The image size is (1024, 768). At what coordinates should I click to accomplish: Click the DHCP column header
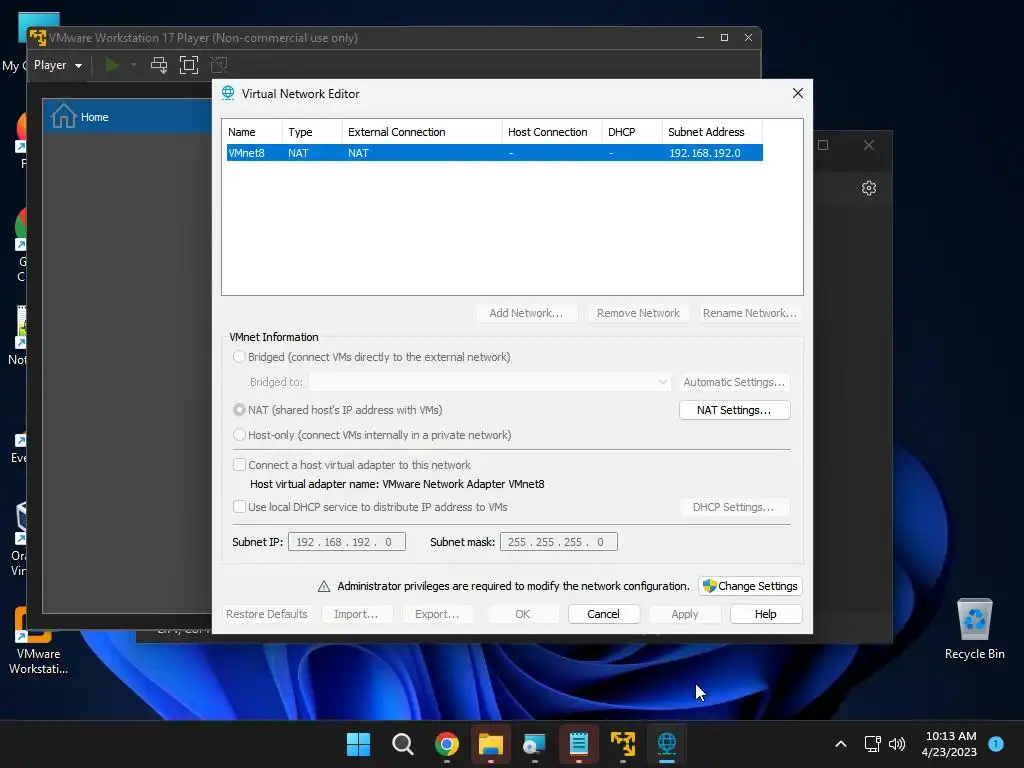click(632, 132)
